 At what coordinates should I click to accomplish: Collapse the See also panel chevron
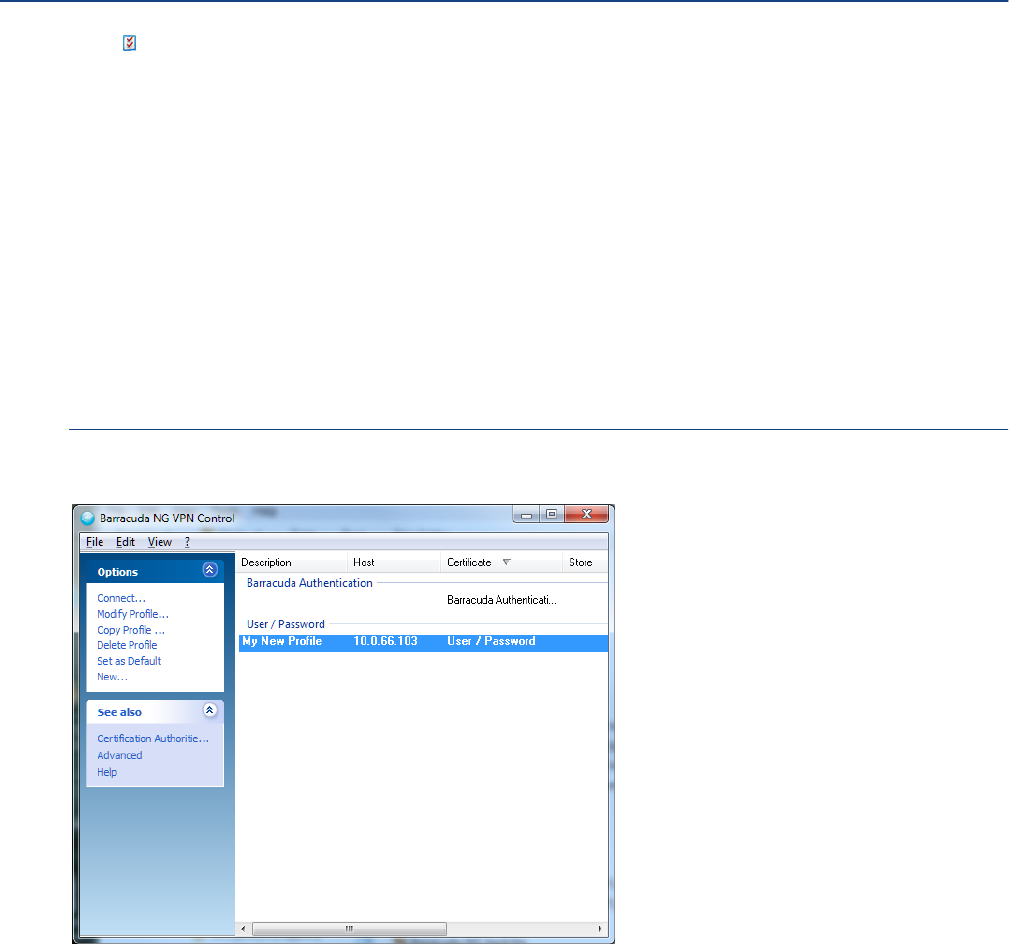210,710
